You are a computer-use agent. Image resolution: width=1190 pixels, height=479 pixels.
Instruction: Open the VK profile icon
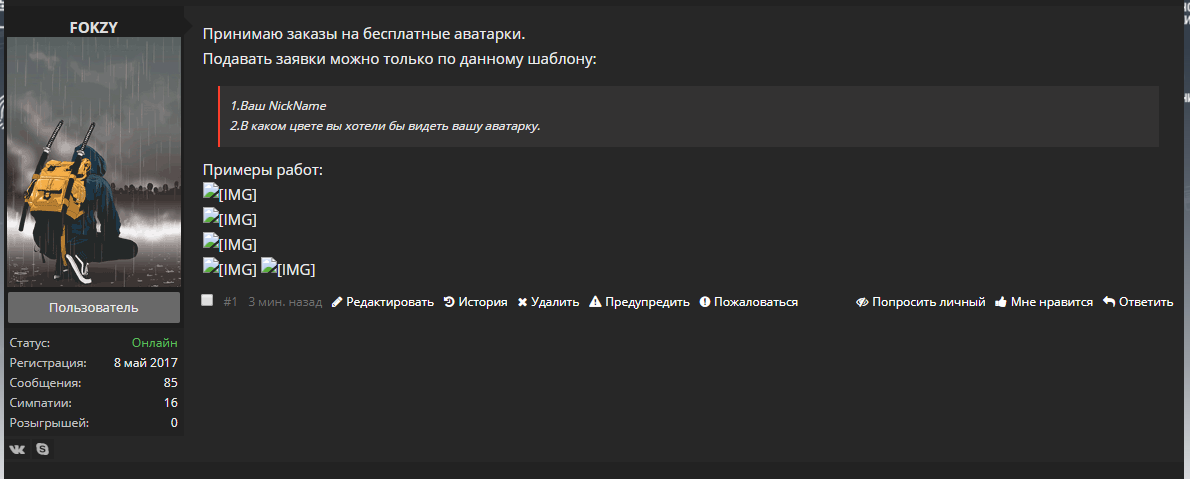[x=17, y=449]
